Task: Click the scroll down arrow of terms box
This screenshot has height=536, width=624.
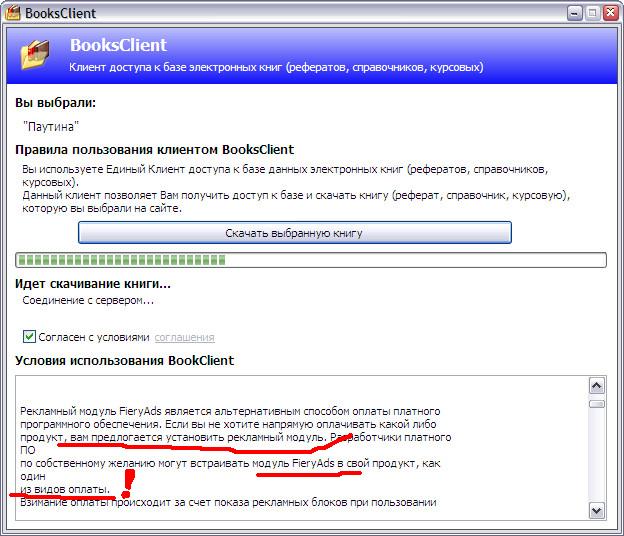Action: point(597,511)
